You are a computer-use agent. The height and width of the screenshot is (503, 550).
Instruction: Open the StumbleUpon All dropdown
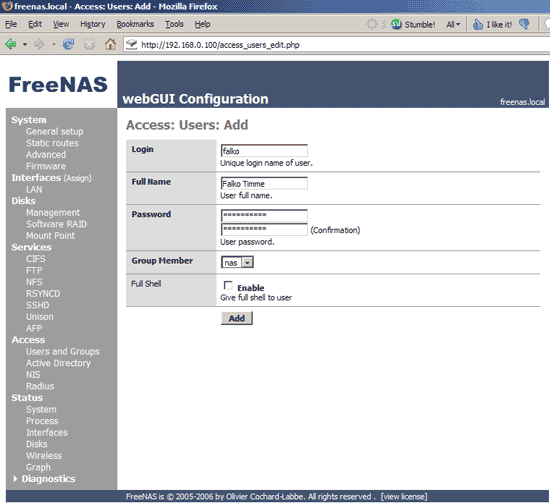[453, 25]
